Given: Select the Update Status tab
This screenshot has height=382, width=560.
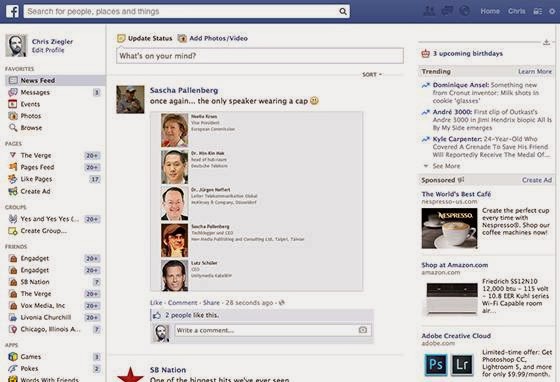Looking at the screenshot, I should tap(145, 38).
